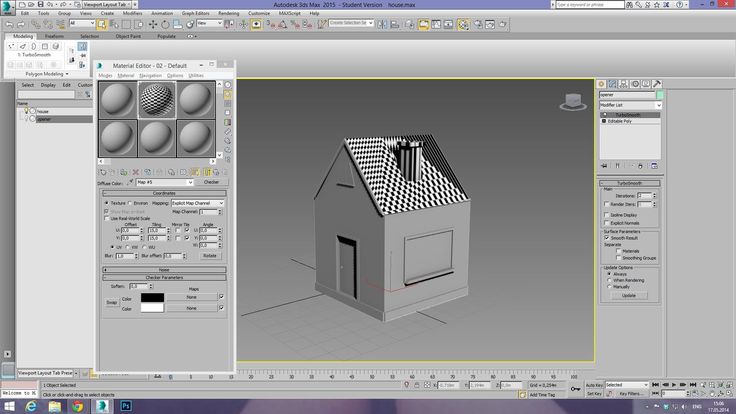This screenshot has height=414, width=736.
Task: Open the Rendering menu
Action: point(229,13)
